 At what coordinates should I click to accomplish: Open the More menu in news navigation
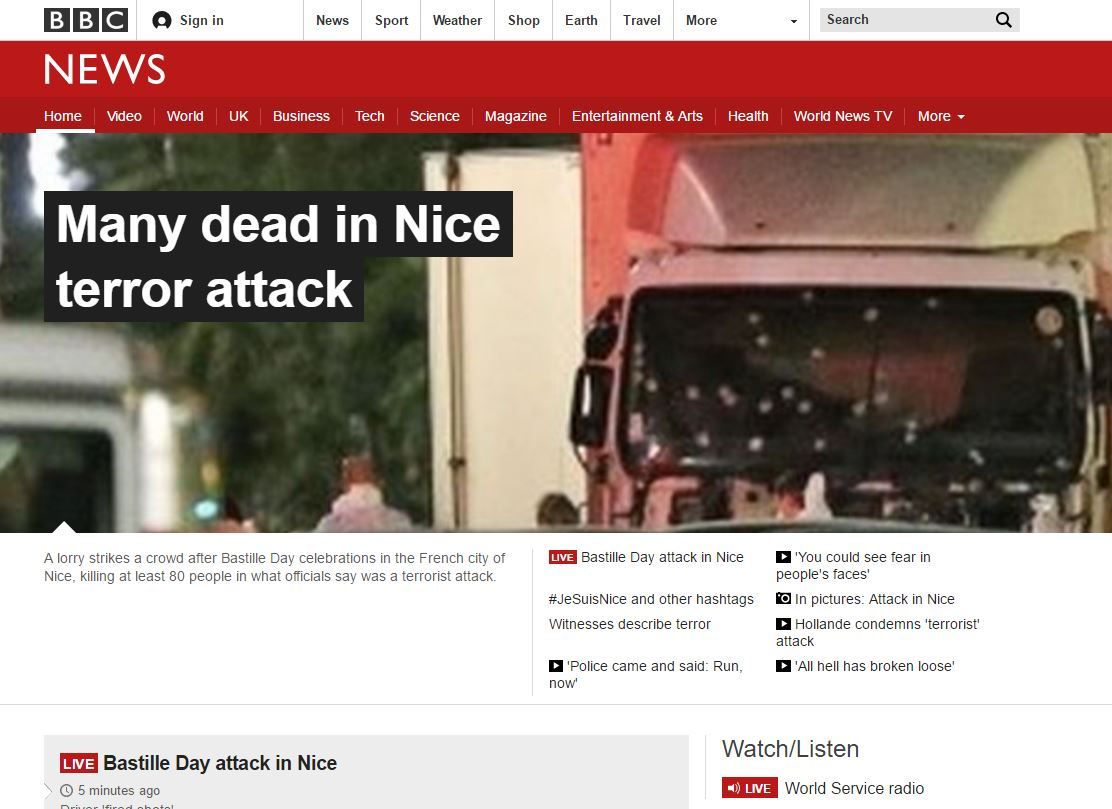coord(940,116)
